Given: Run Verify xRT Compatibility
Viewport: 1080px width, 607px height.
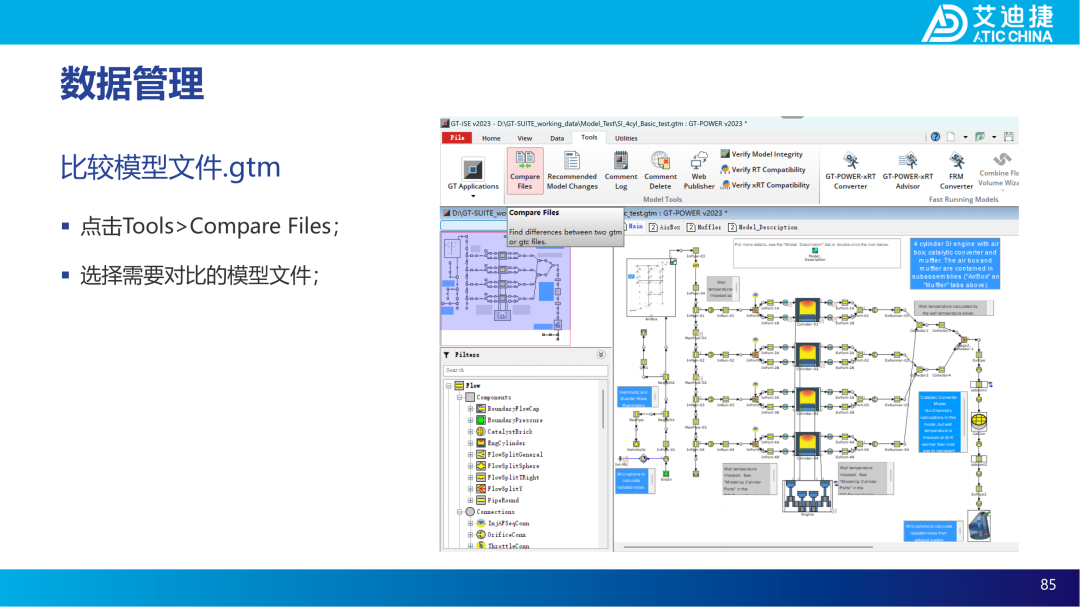Looking at the screenshot, I should [765, 185].
